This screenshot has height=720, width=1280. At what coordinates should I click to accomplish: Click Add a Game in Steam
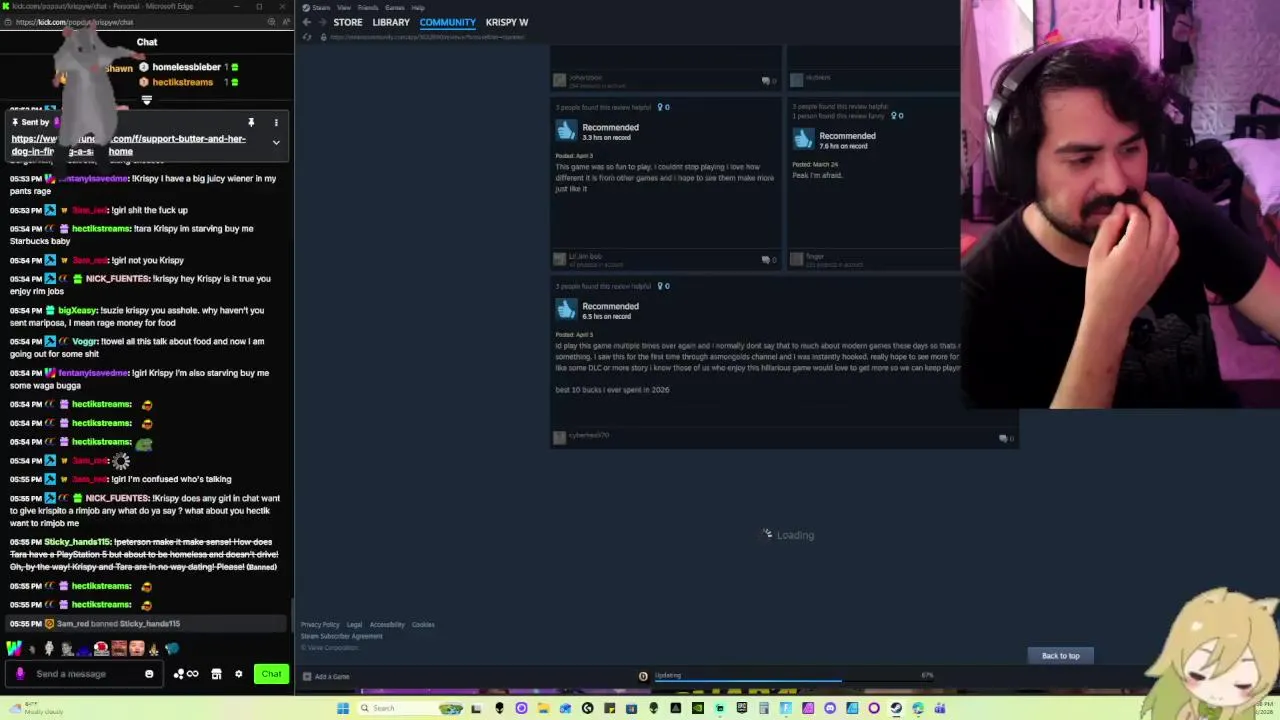coord(327,677)
